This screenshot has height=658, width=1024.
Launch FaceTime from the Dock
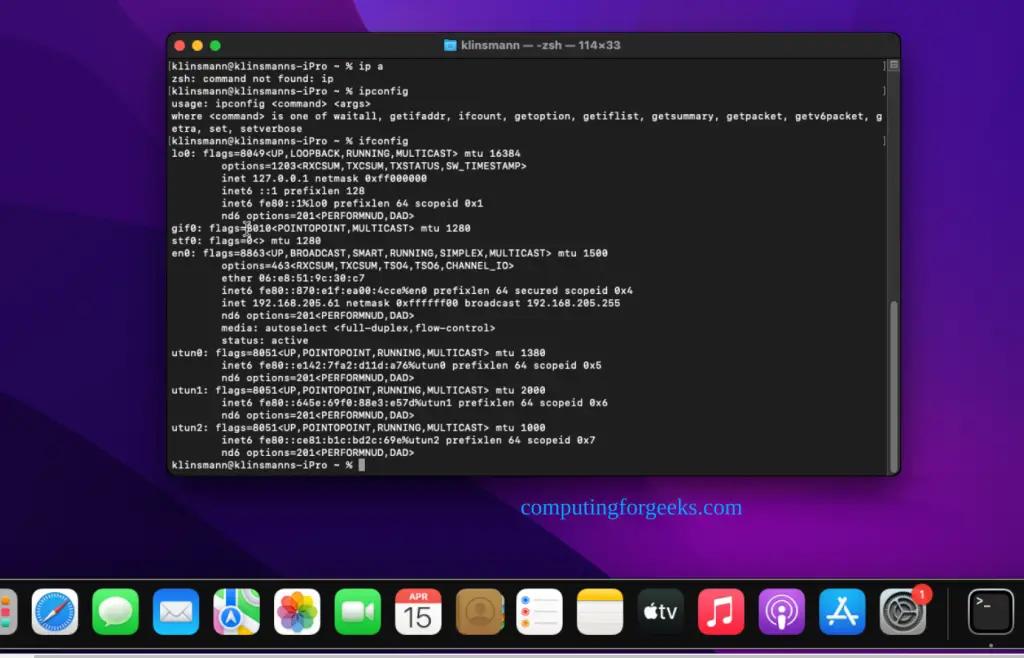coord(358,612)
